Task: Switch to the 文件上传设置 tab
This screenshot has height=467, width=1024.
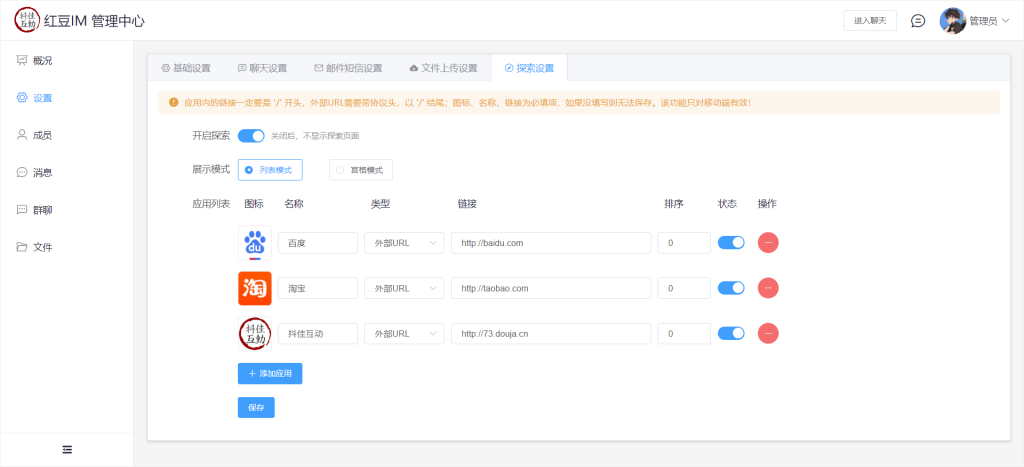Action: [443, 68]
